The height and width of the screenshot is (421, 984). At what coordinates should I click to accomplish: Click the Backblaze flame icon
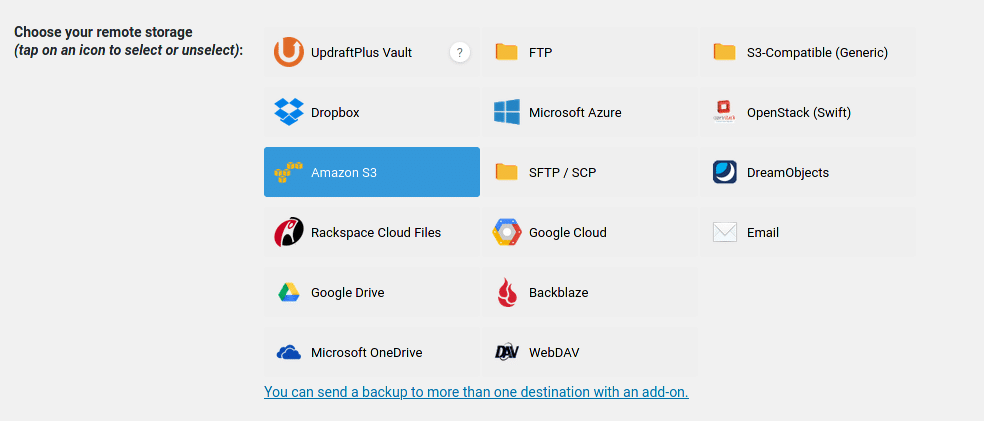pos(507,292)
